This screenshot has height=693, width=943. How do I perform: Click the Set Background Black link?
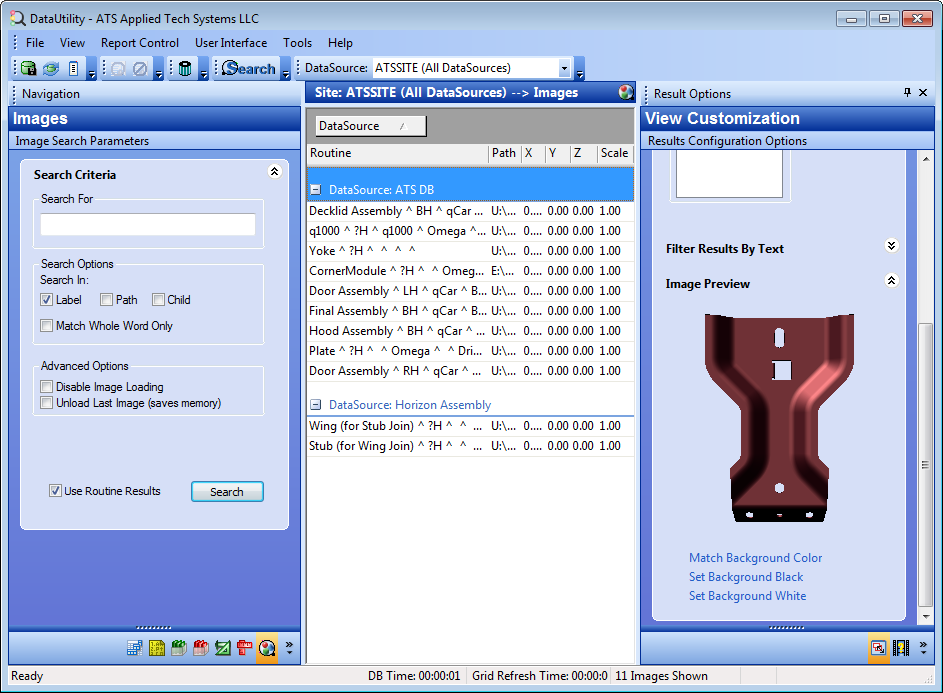click(746, 577)
